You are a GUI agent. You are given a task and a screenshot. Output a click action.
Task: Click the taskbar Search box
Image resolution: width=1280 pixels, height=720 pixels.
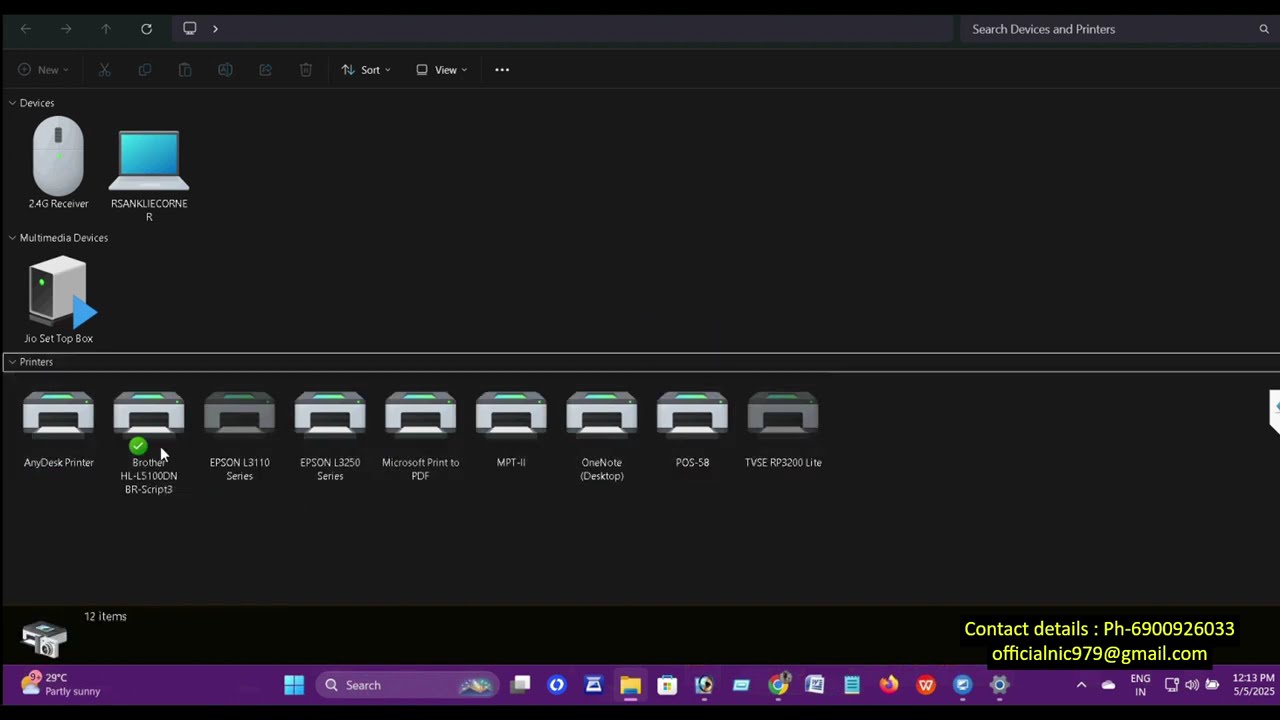[x=408, y=685]
